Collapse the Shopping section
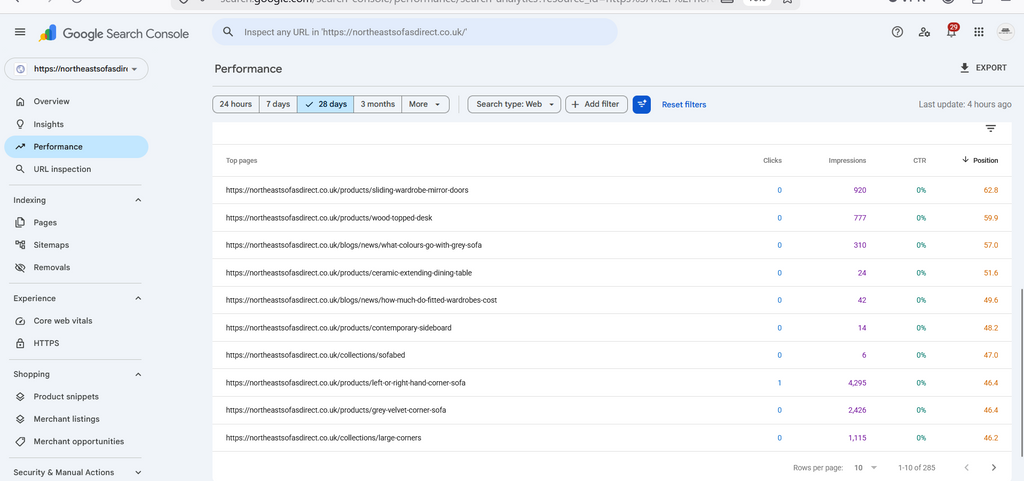This screenshot has width=1024, height=481. pyautogui.click(x=138, y=374)
